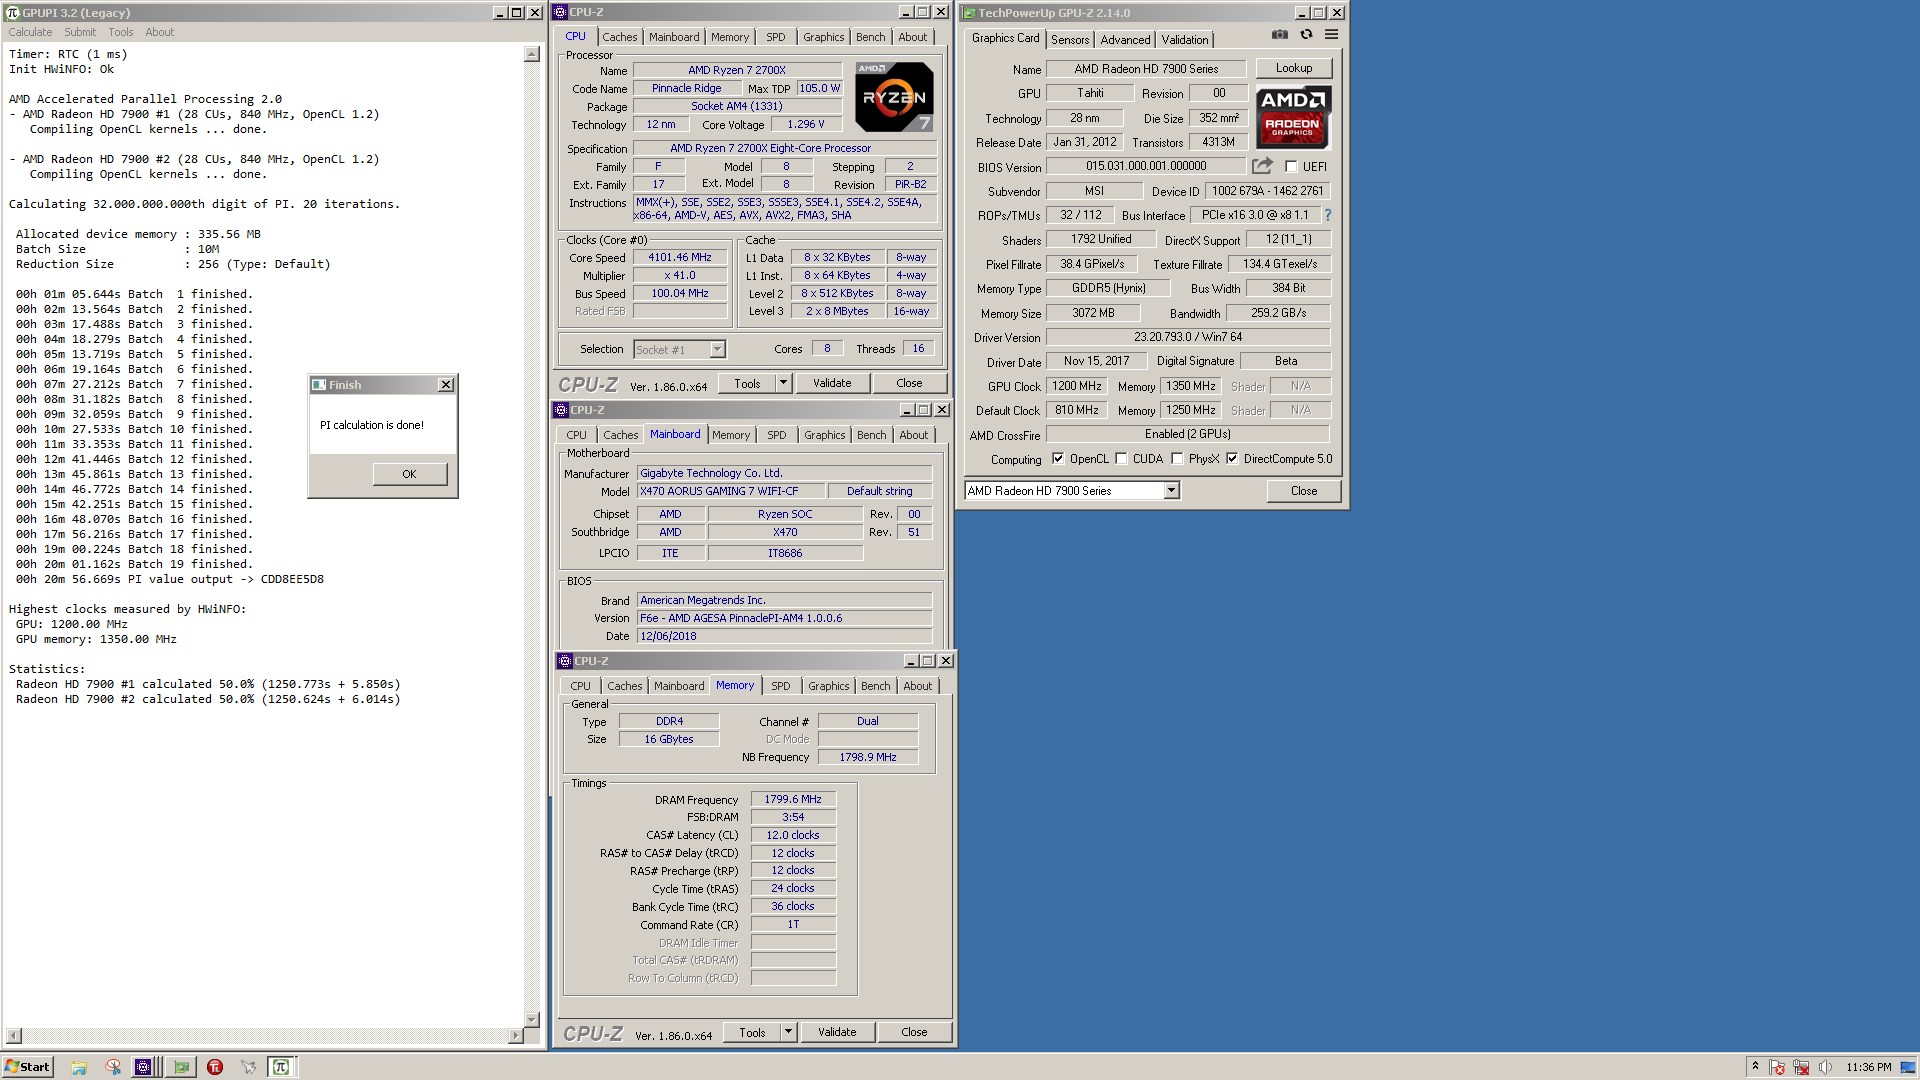Click GPUPI horizontal scrollbar left arrow
Viewport: 1920px width, 1080px height.
pos(13,1036)
